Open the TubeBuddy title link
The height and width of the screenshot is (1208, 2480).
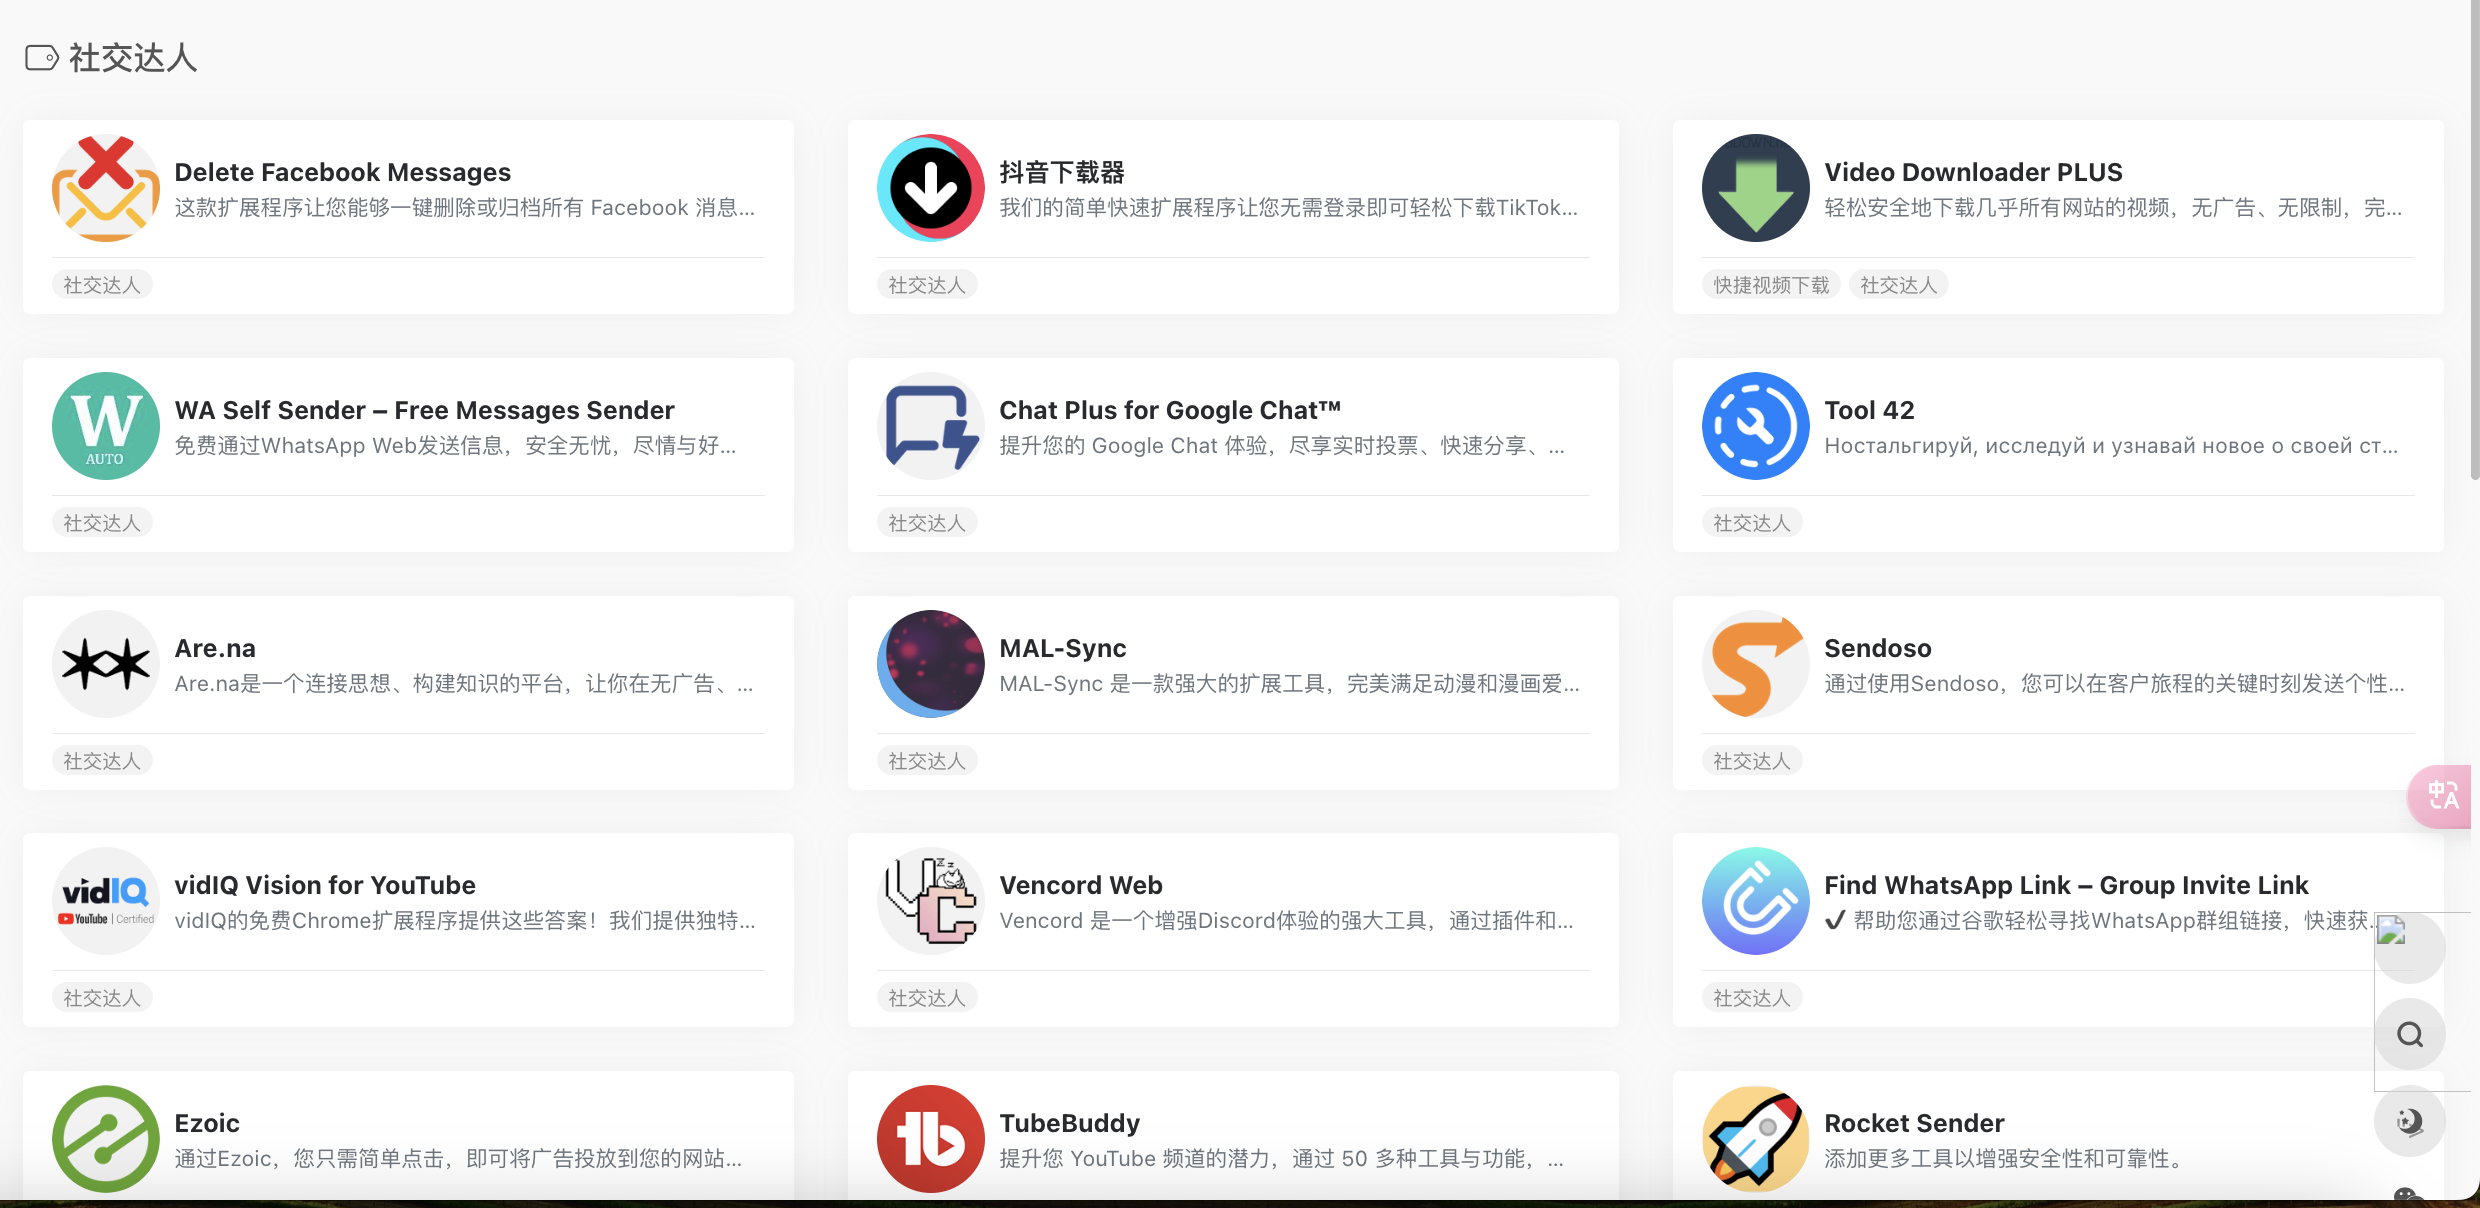tap(1070, 1123)
